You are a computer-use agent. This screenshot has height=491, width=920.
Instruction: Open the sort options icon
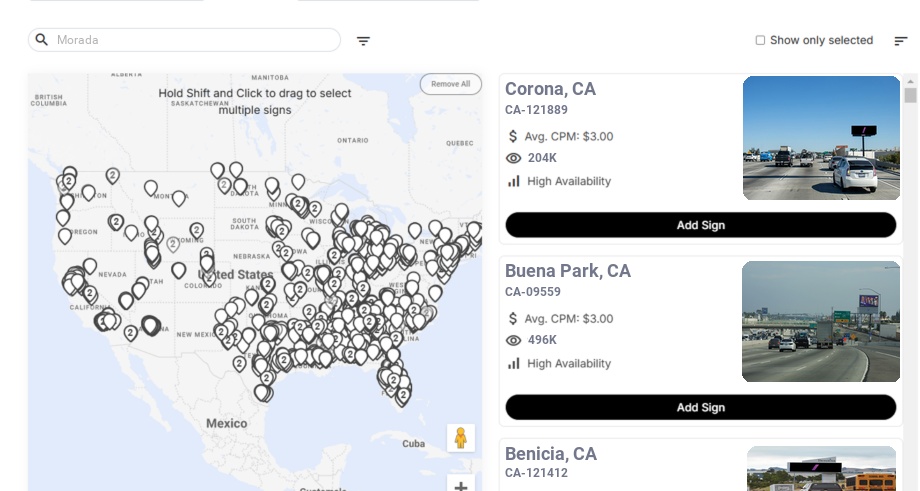900,41
